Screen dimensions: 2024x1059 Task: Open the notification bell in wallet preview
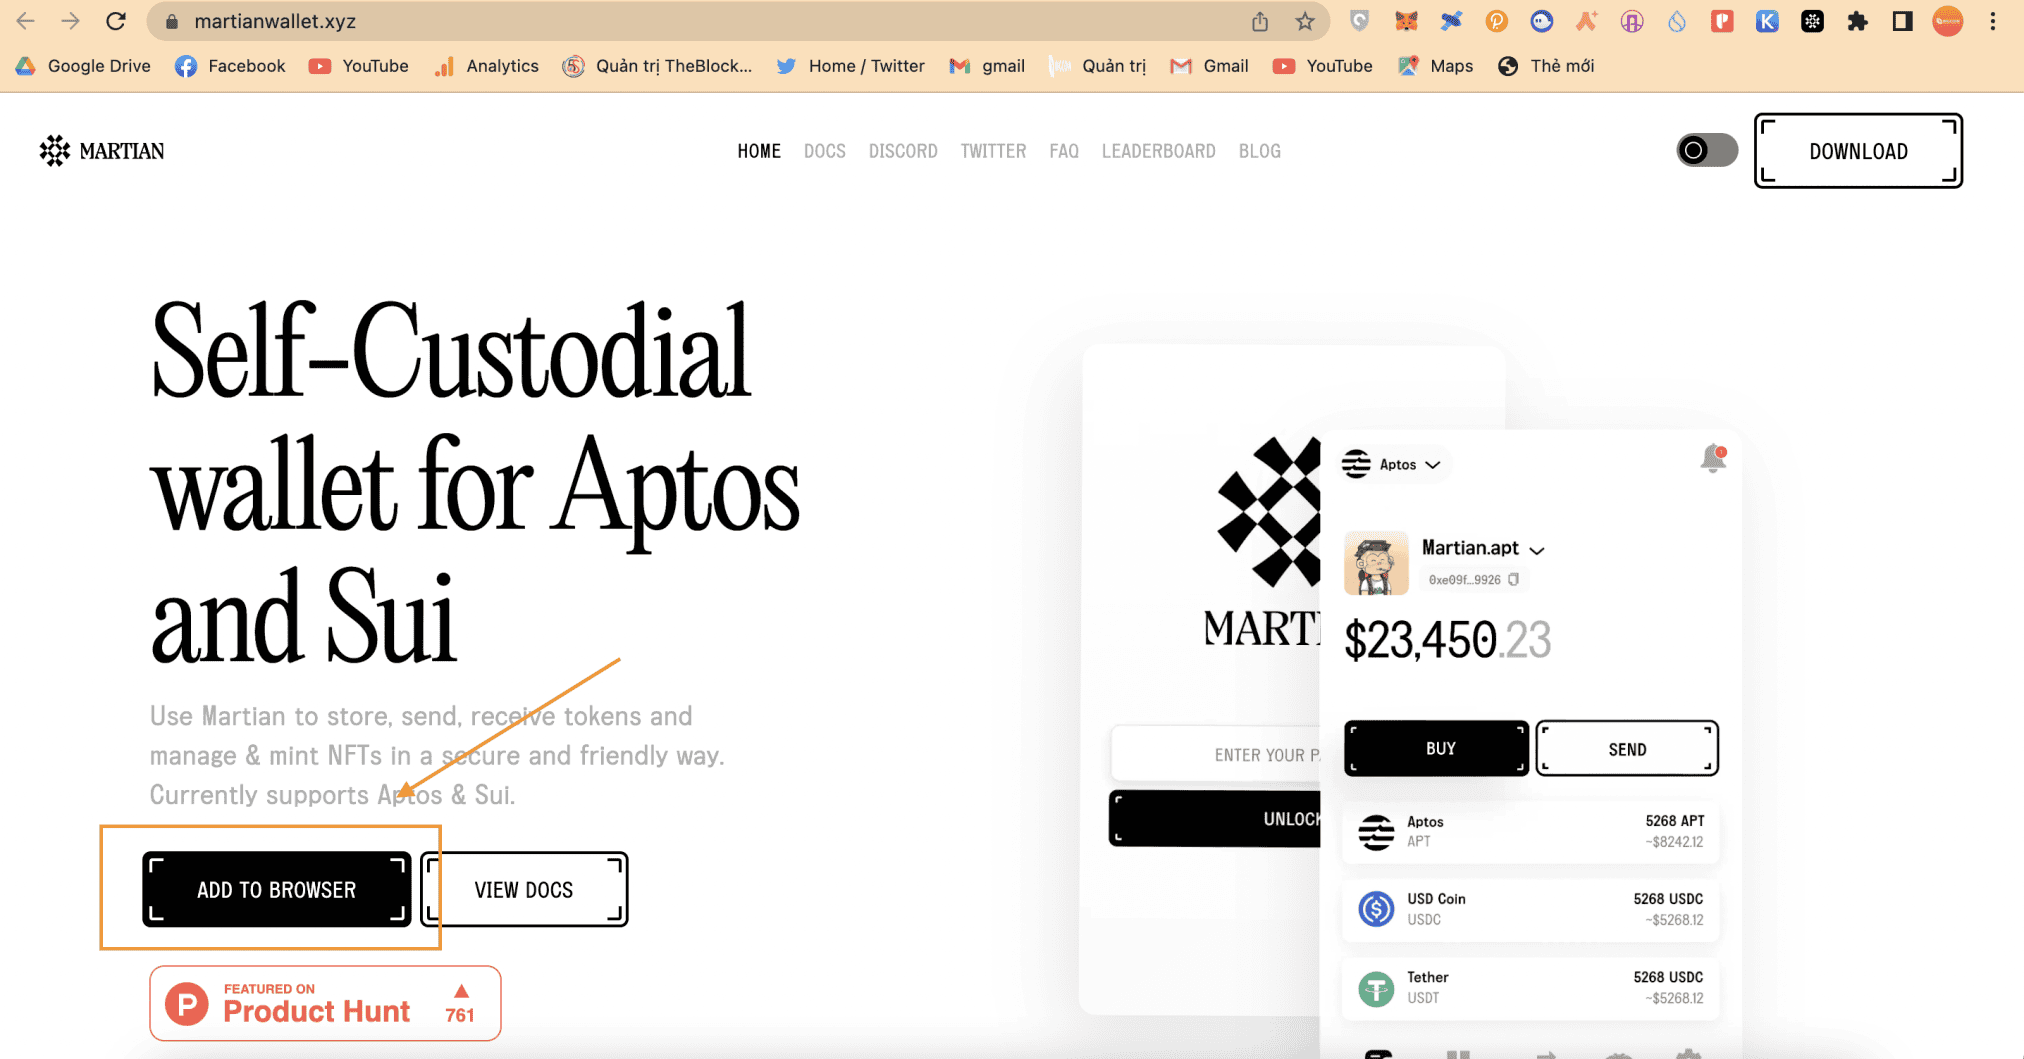coord(1713,459)
